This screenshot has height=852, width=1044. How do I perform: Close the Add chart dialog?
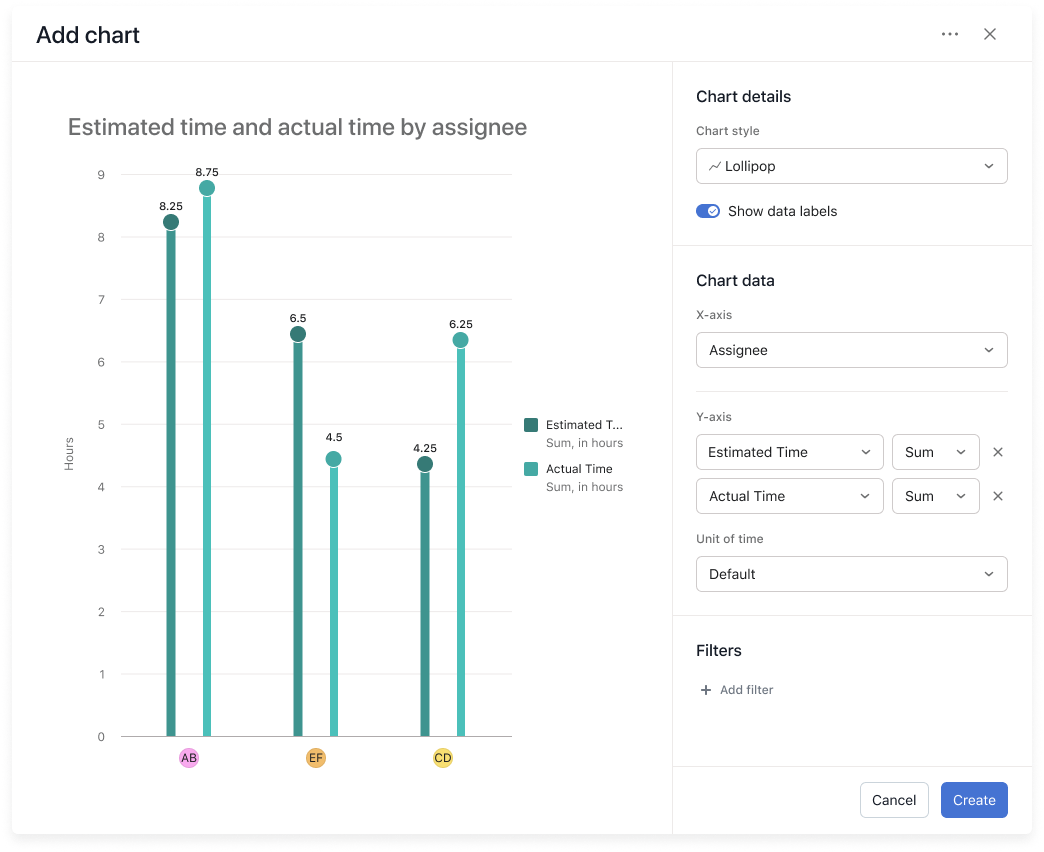pos(989,33)
